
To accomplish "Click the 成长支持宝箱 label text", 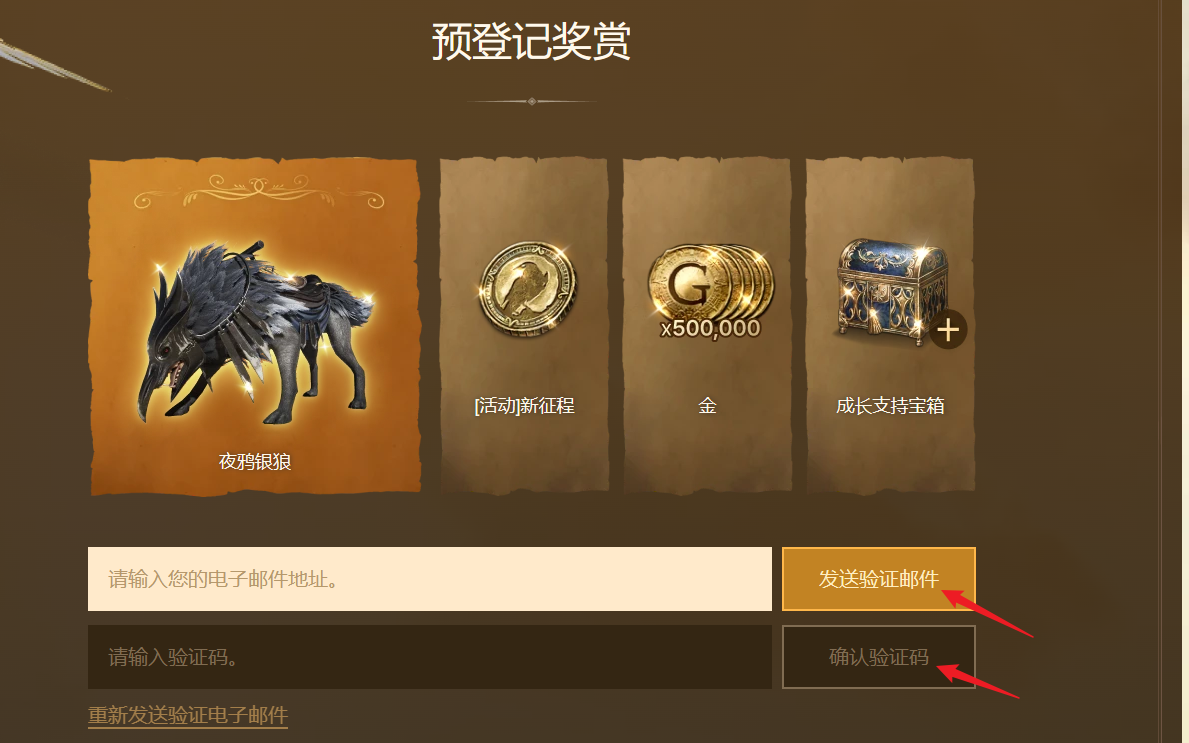I will point(890,406).
